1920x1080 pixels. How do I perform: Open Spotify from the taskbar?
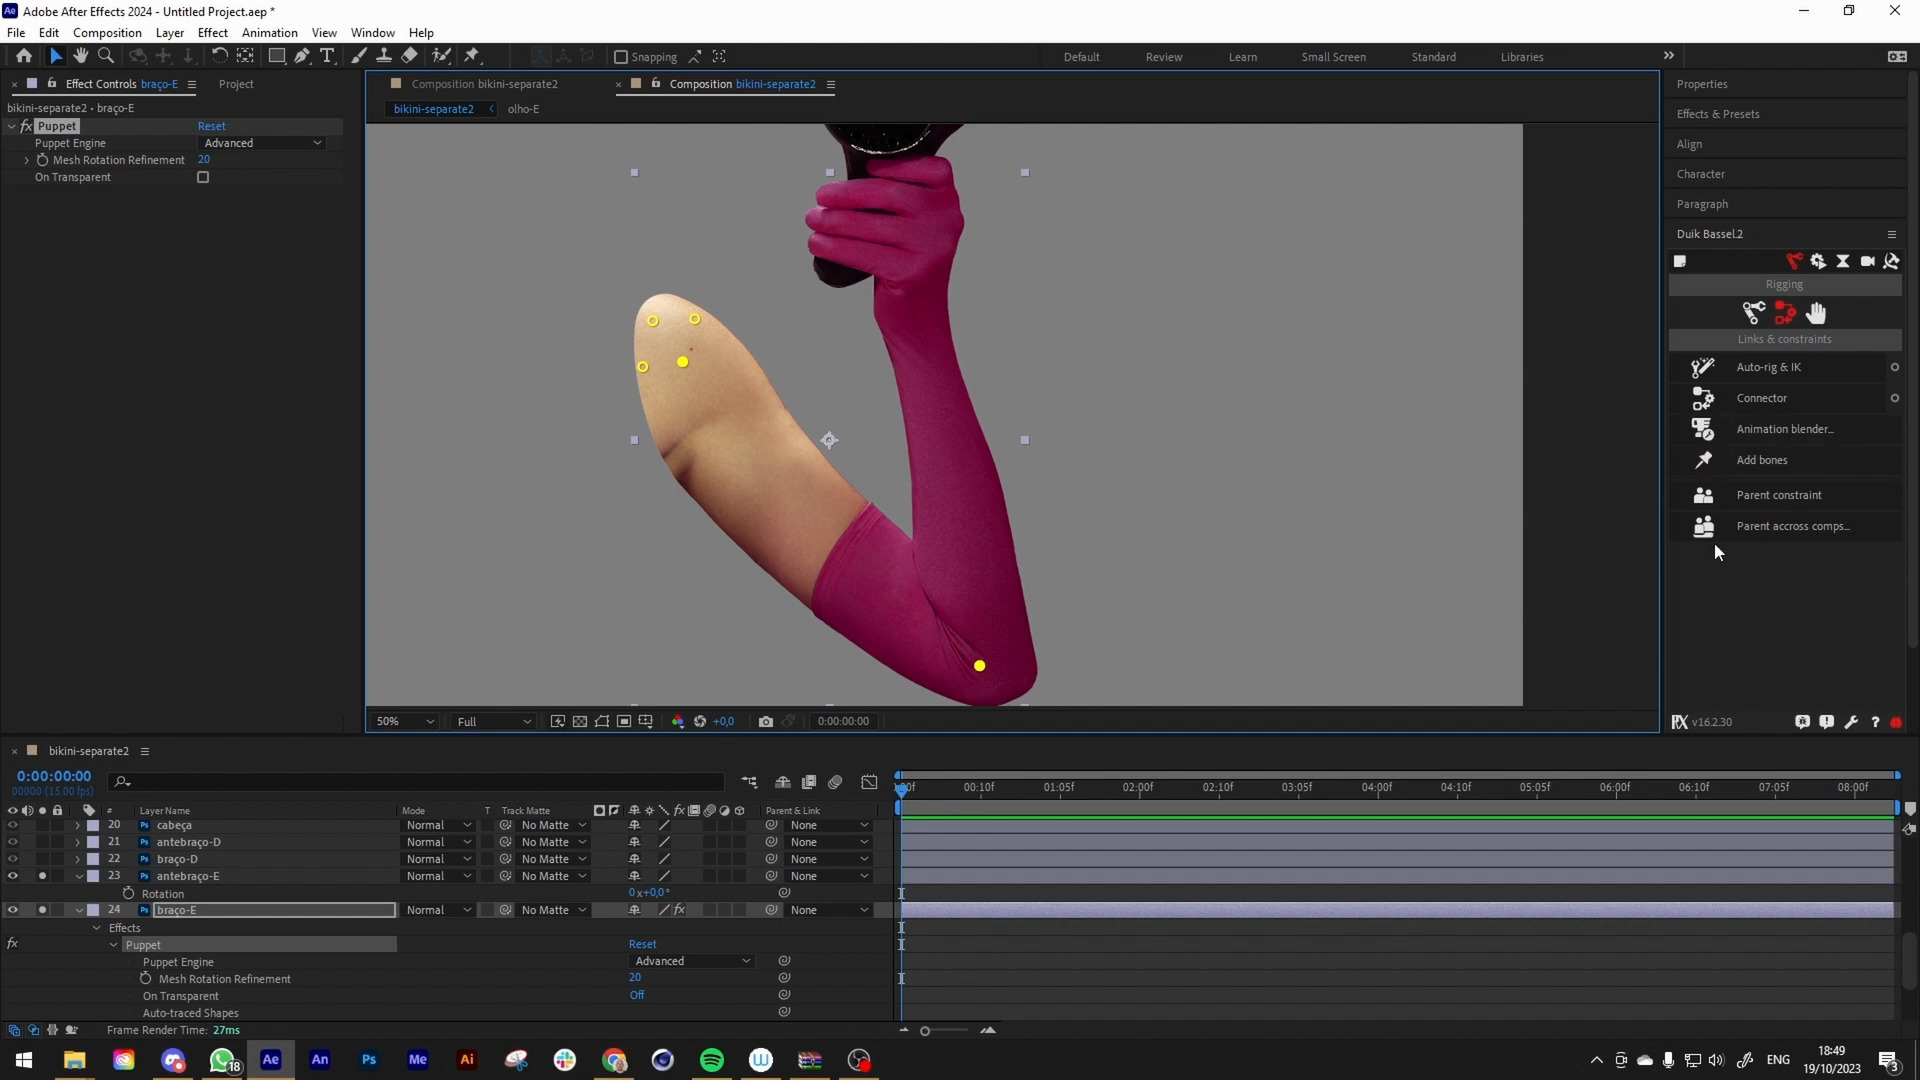point(712,1060)
